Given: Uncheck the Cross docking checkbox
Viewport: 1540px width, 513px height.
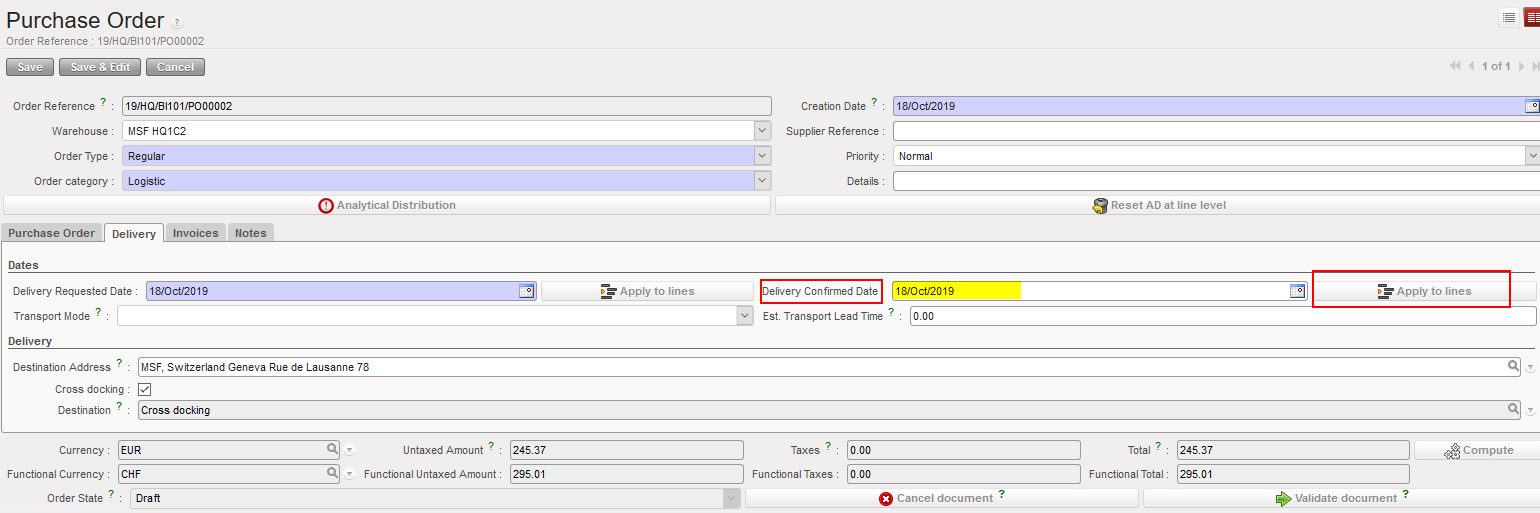Looking at the screenshot, I should (144, 389).
